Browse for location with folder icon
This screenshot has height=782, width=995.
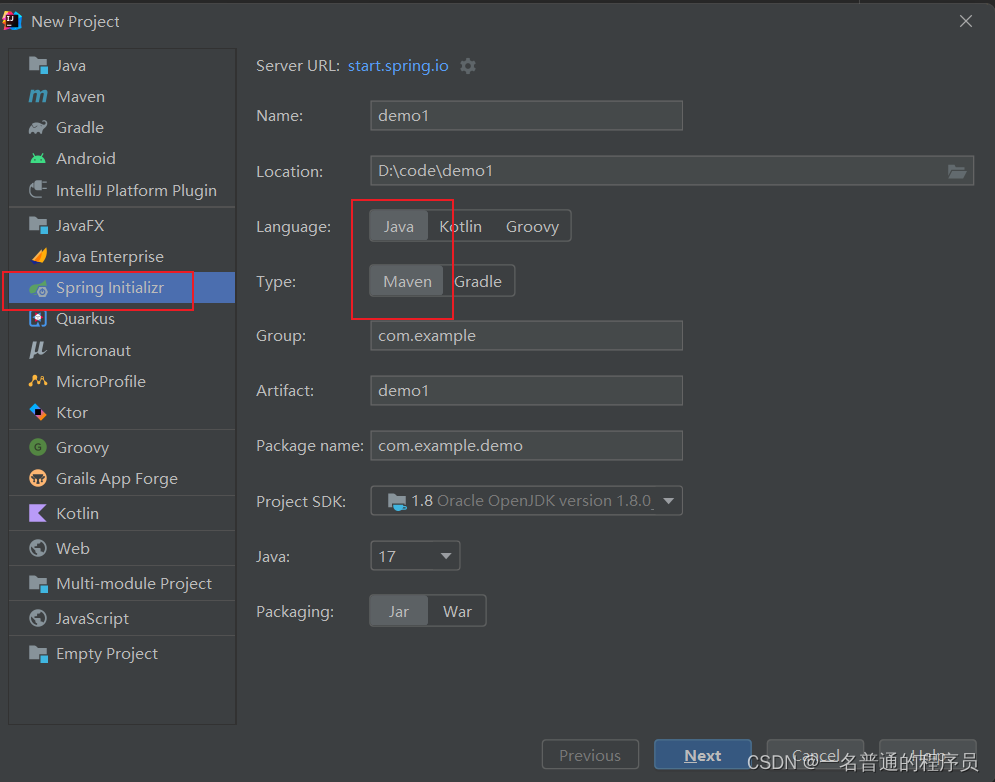tap(957, 171)
